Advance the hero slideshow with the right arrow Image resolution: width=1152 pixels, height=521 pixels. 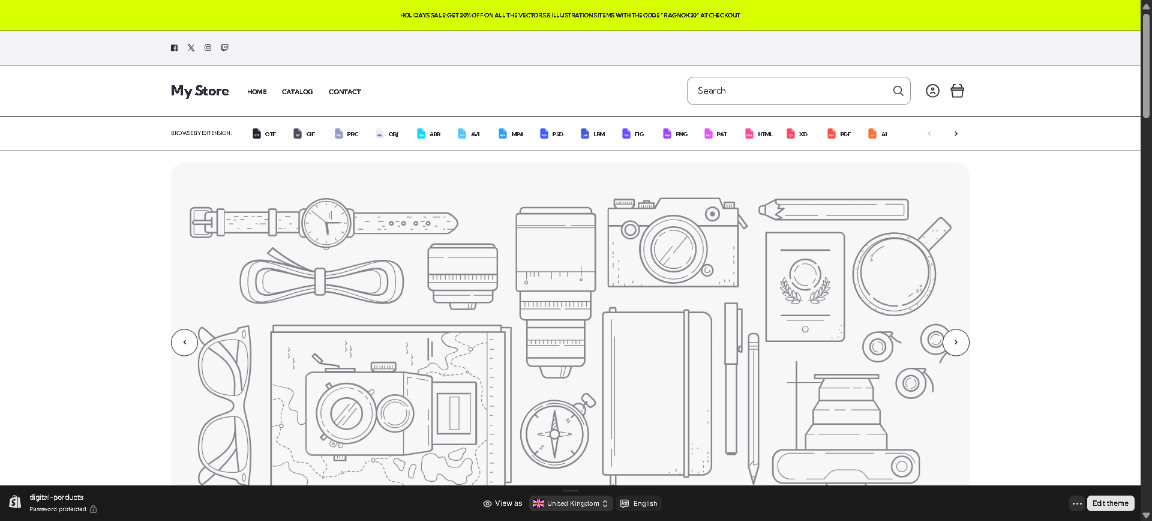[956, 342]
